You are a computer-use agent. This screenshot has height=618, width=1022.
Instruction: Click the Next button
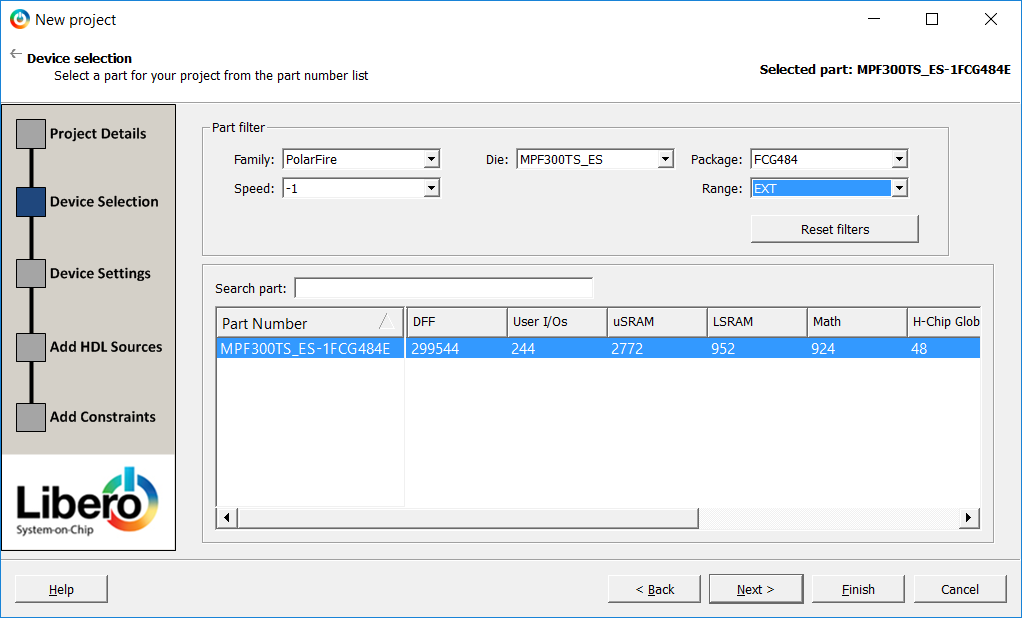tap(756, 589)
